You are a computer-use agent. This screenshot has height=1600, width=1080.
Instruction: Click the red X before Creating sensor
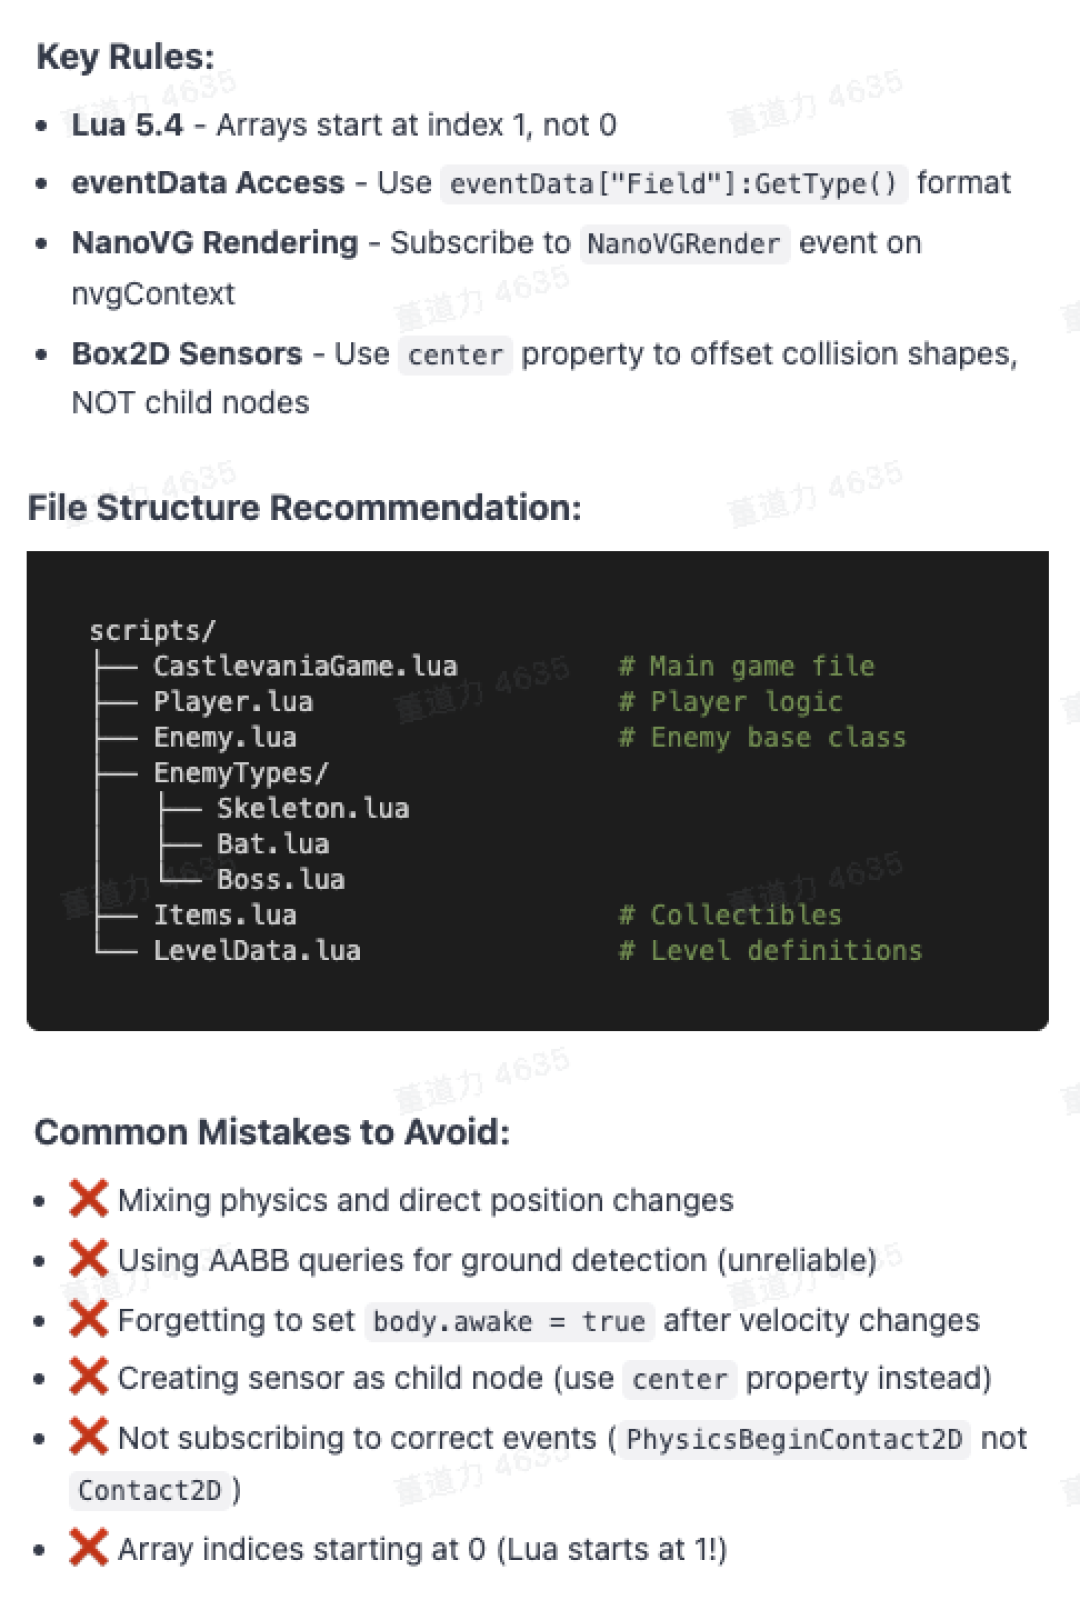[88, 1377]
